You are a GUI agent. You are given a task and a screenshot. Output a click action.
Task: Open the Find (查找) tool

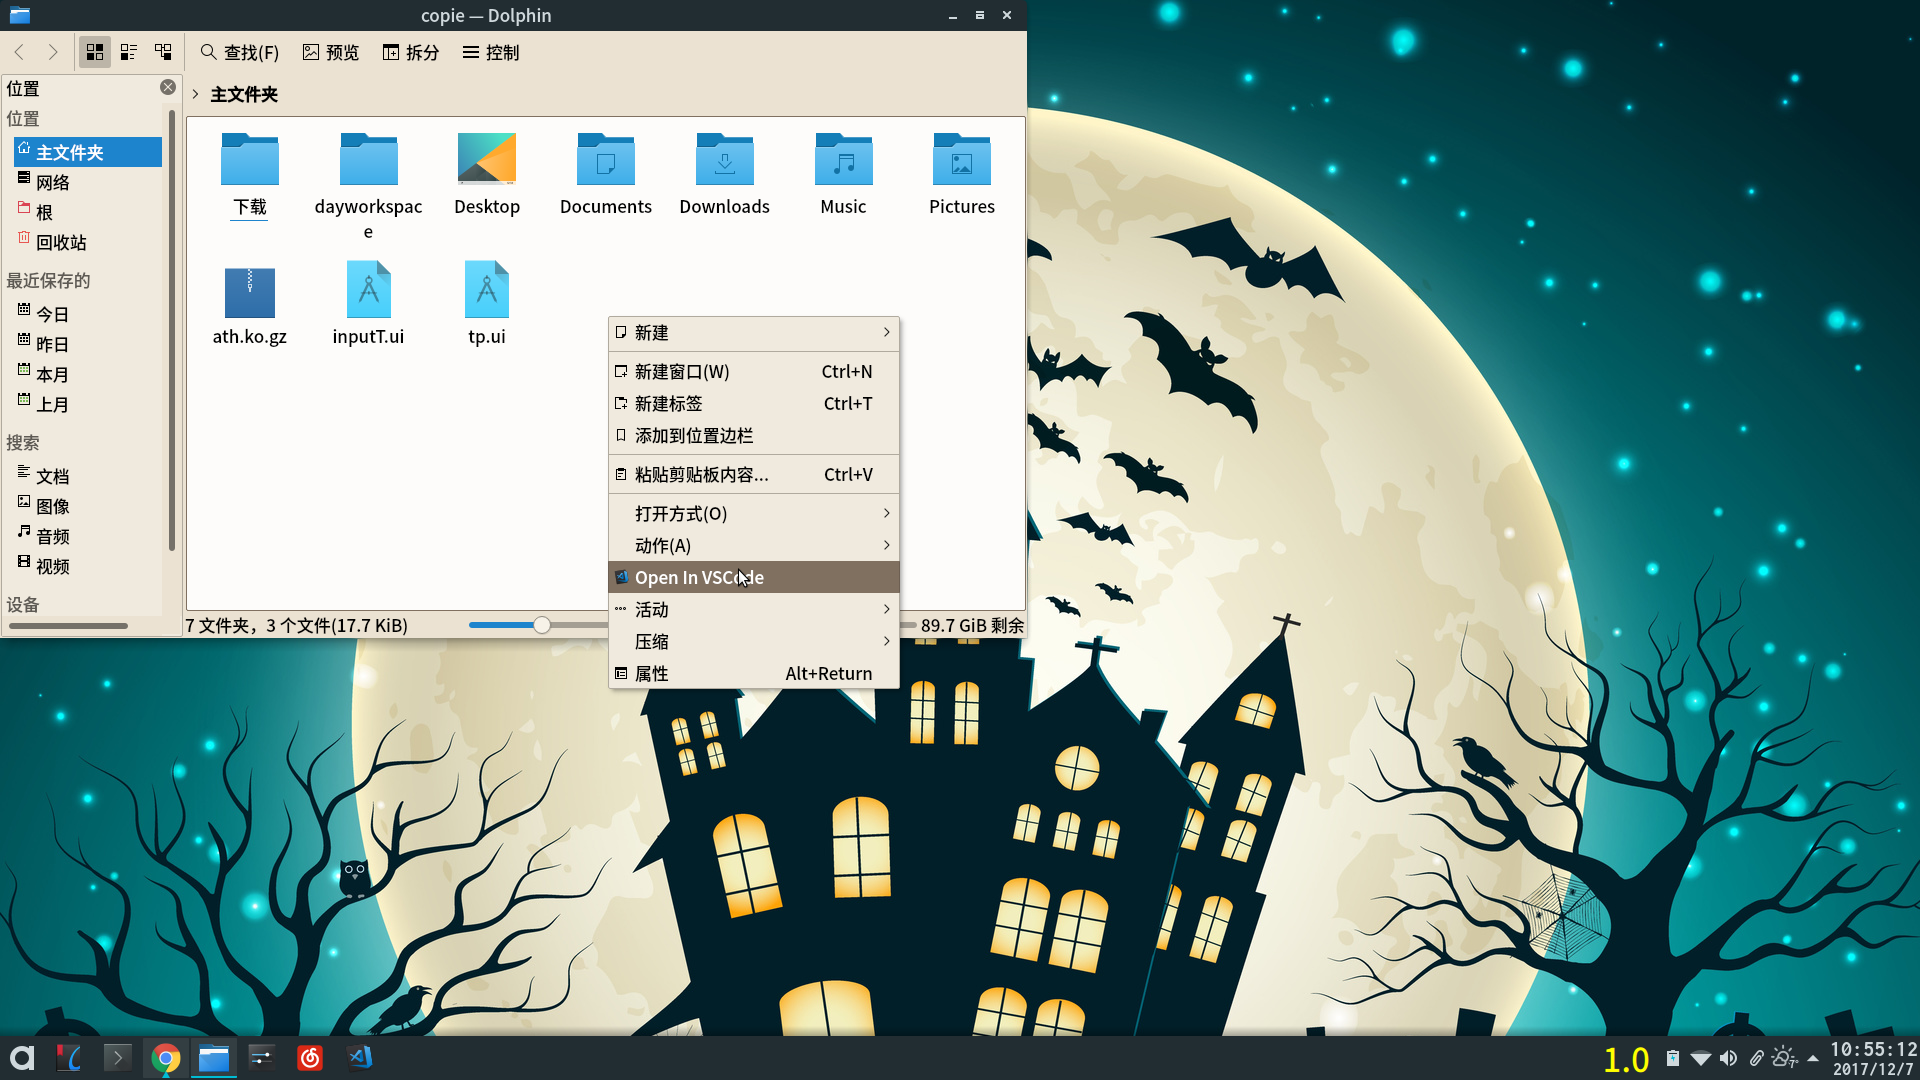coord(240,52)
